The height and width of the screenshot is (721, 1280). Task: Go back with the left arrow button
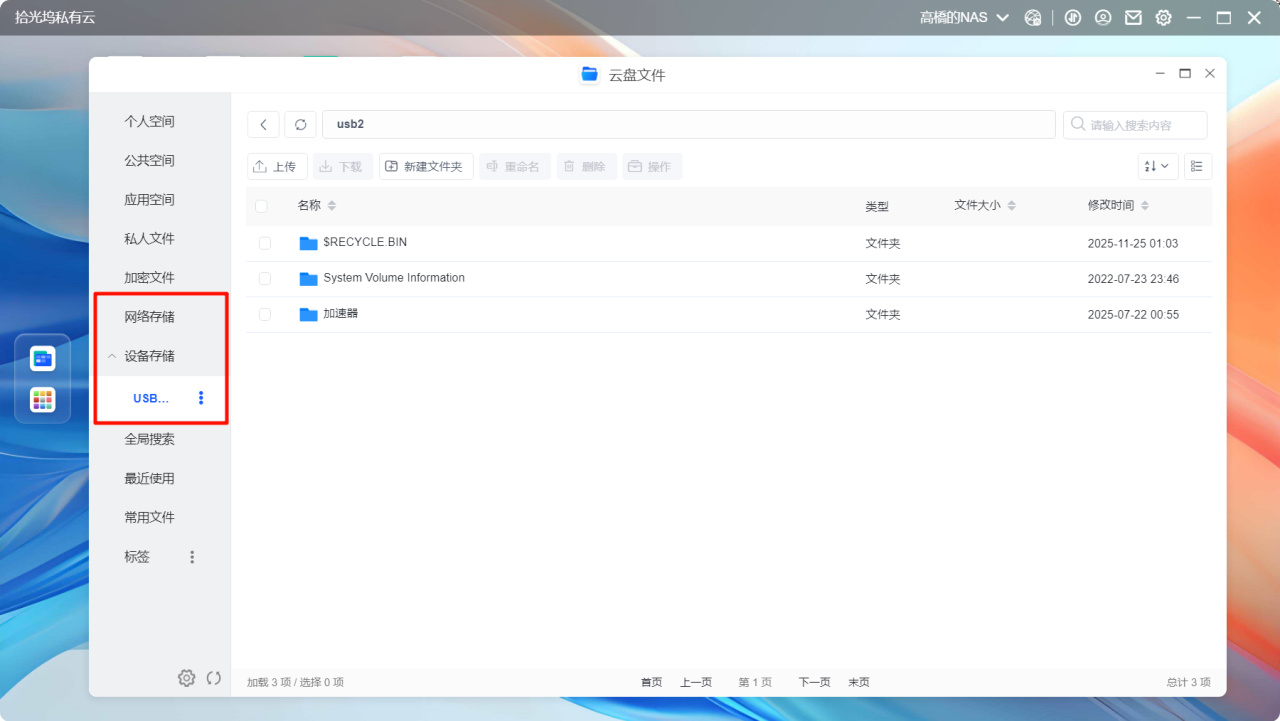click(x=263, y=125)
